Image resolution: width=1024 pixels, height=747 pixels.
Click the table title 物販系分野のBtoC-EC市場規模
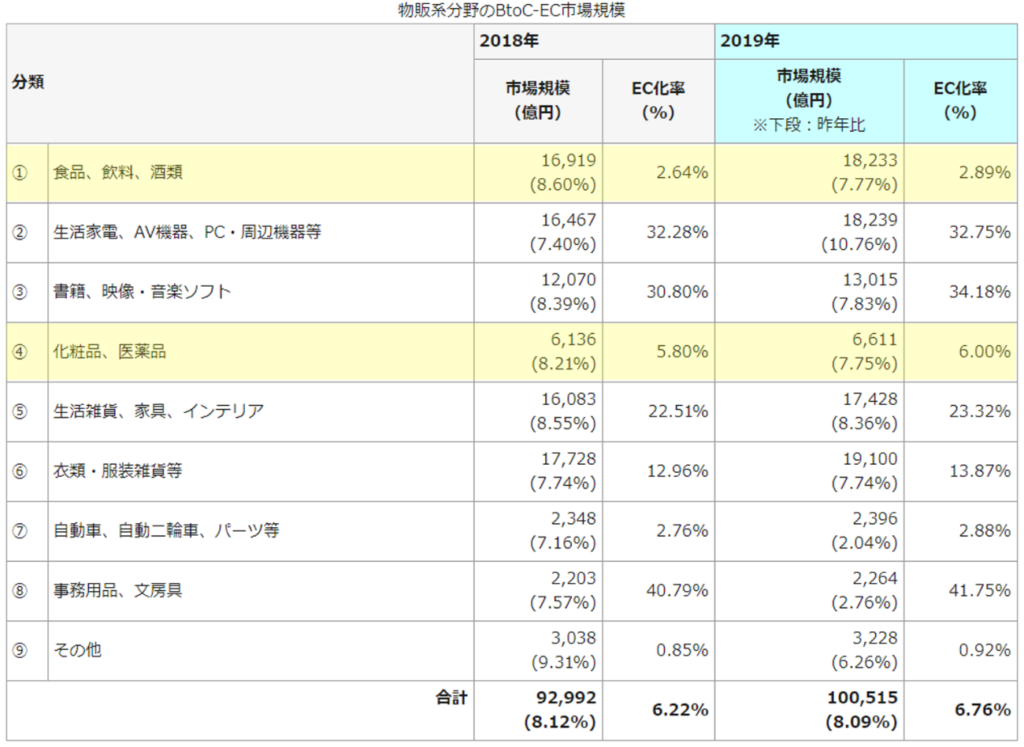[512, 11]
